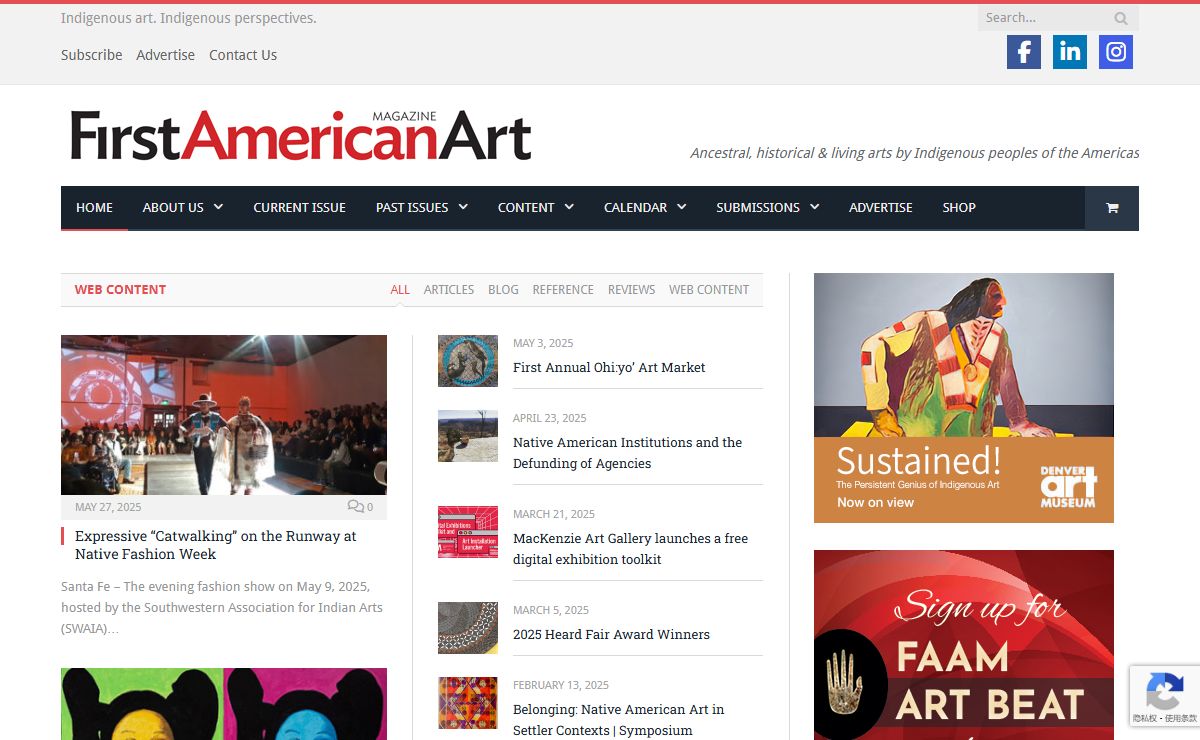Open Native American Institutions and Defunding article

628,453
